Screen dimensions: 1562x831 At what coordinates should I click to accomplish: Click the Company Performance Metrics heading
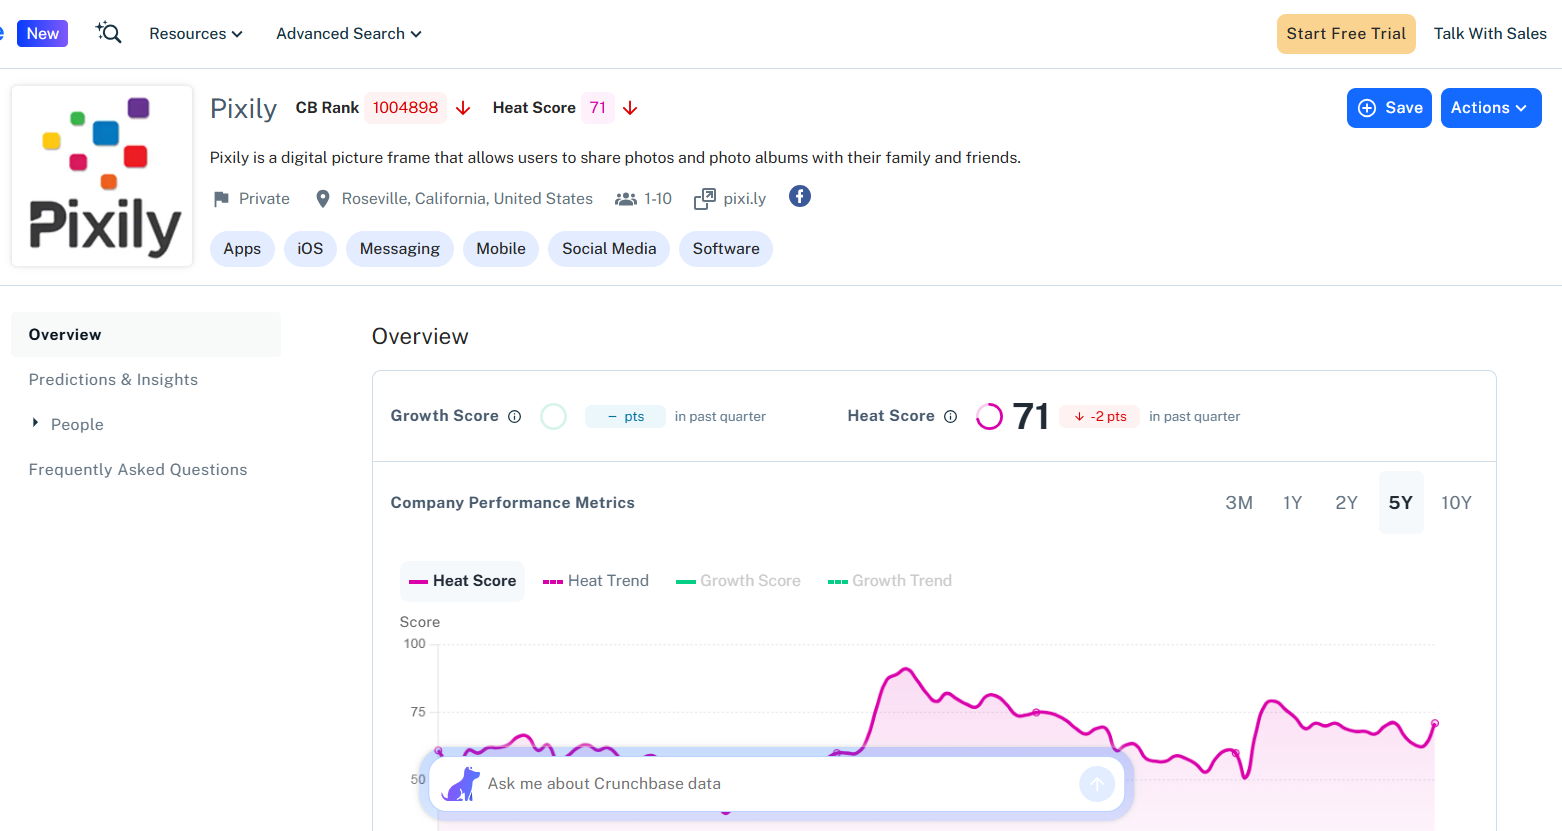pyautogui.click(x=512, y=503)
